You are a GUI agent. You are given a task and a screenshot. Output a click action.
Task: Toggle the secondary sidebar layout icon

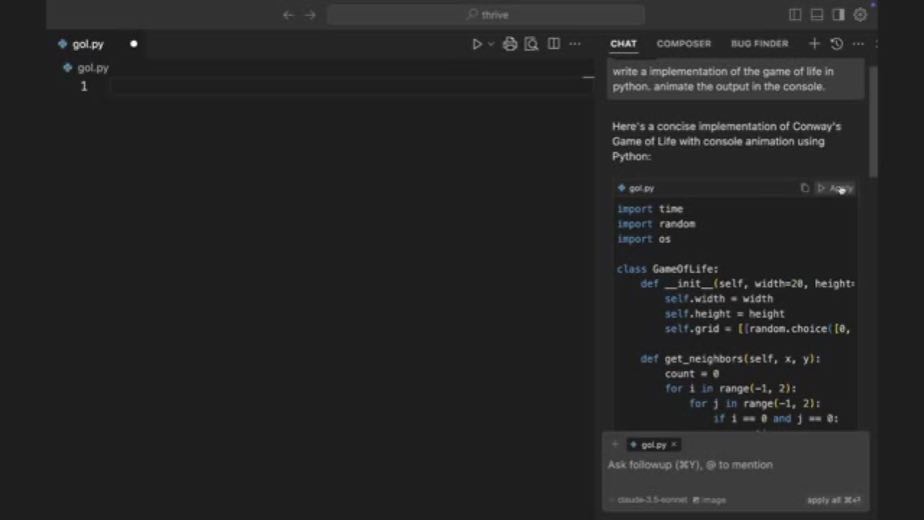click(x=839, y=15)
